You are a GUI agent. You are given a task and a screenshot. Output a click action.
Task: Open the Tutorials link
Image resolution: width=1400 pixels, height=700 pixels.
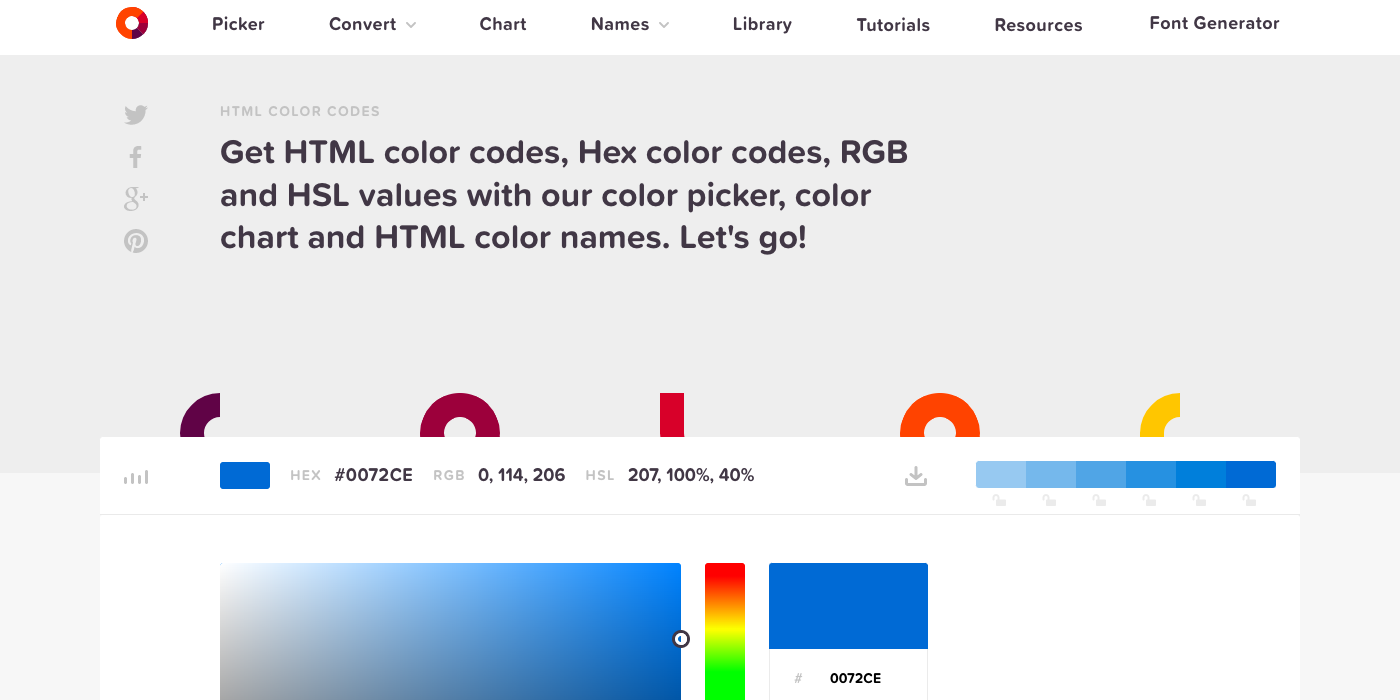pos(893,25)
